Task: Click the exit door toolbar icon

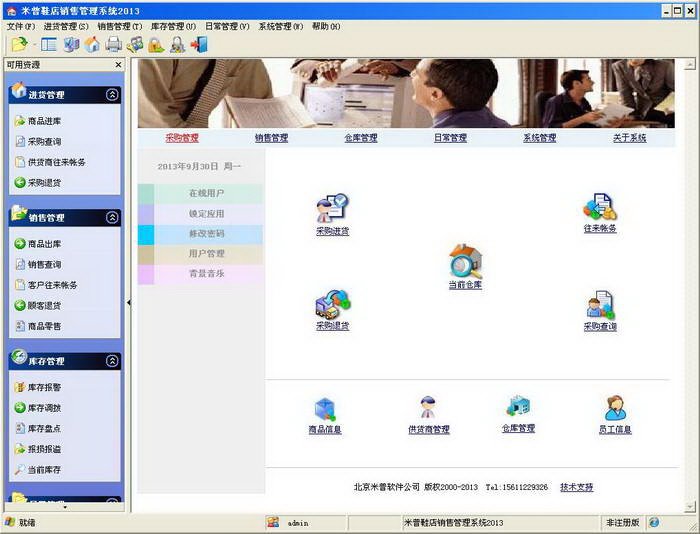Action: coord(199,45)
